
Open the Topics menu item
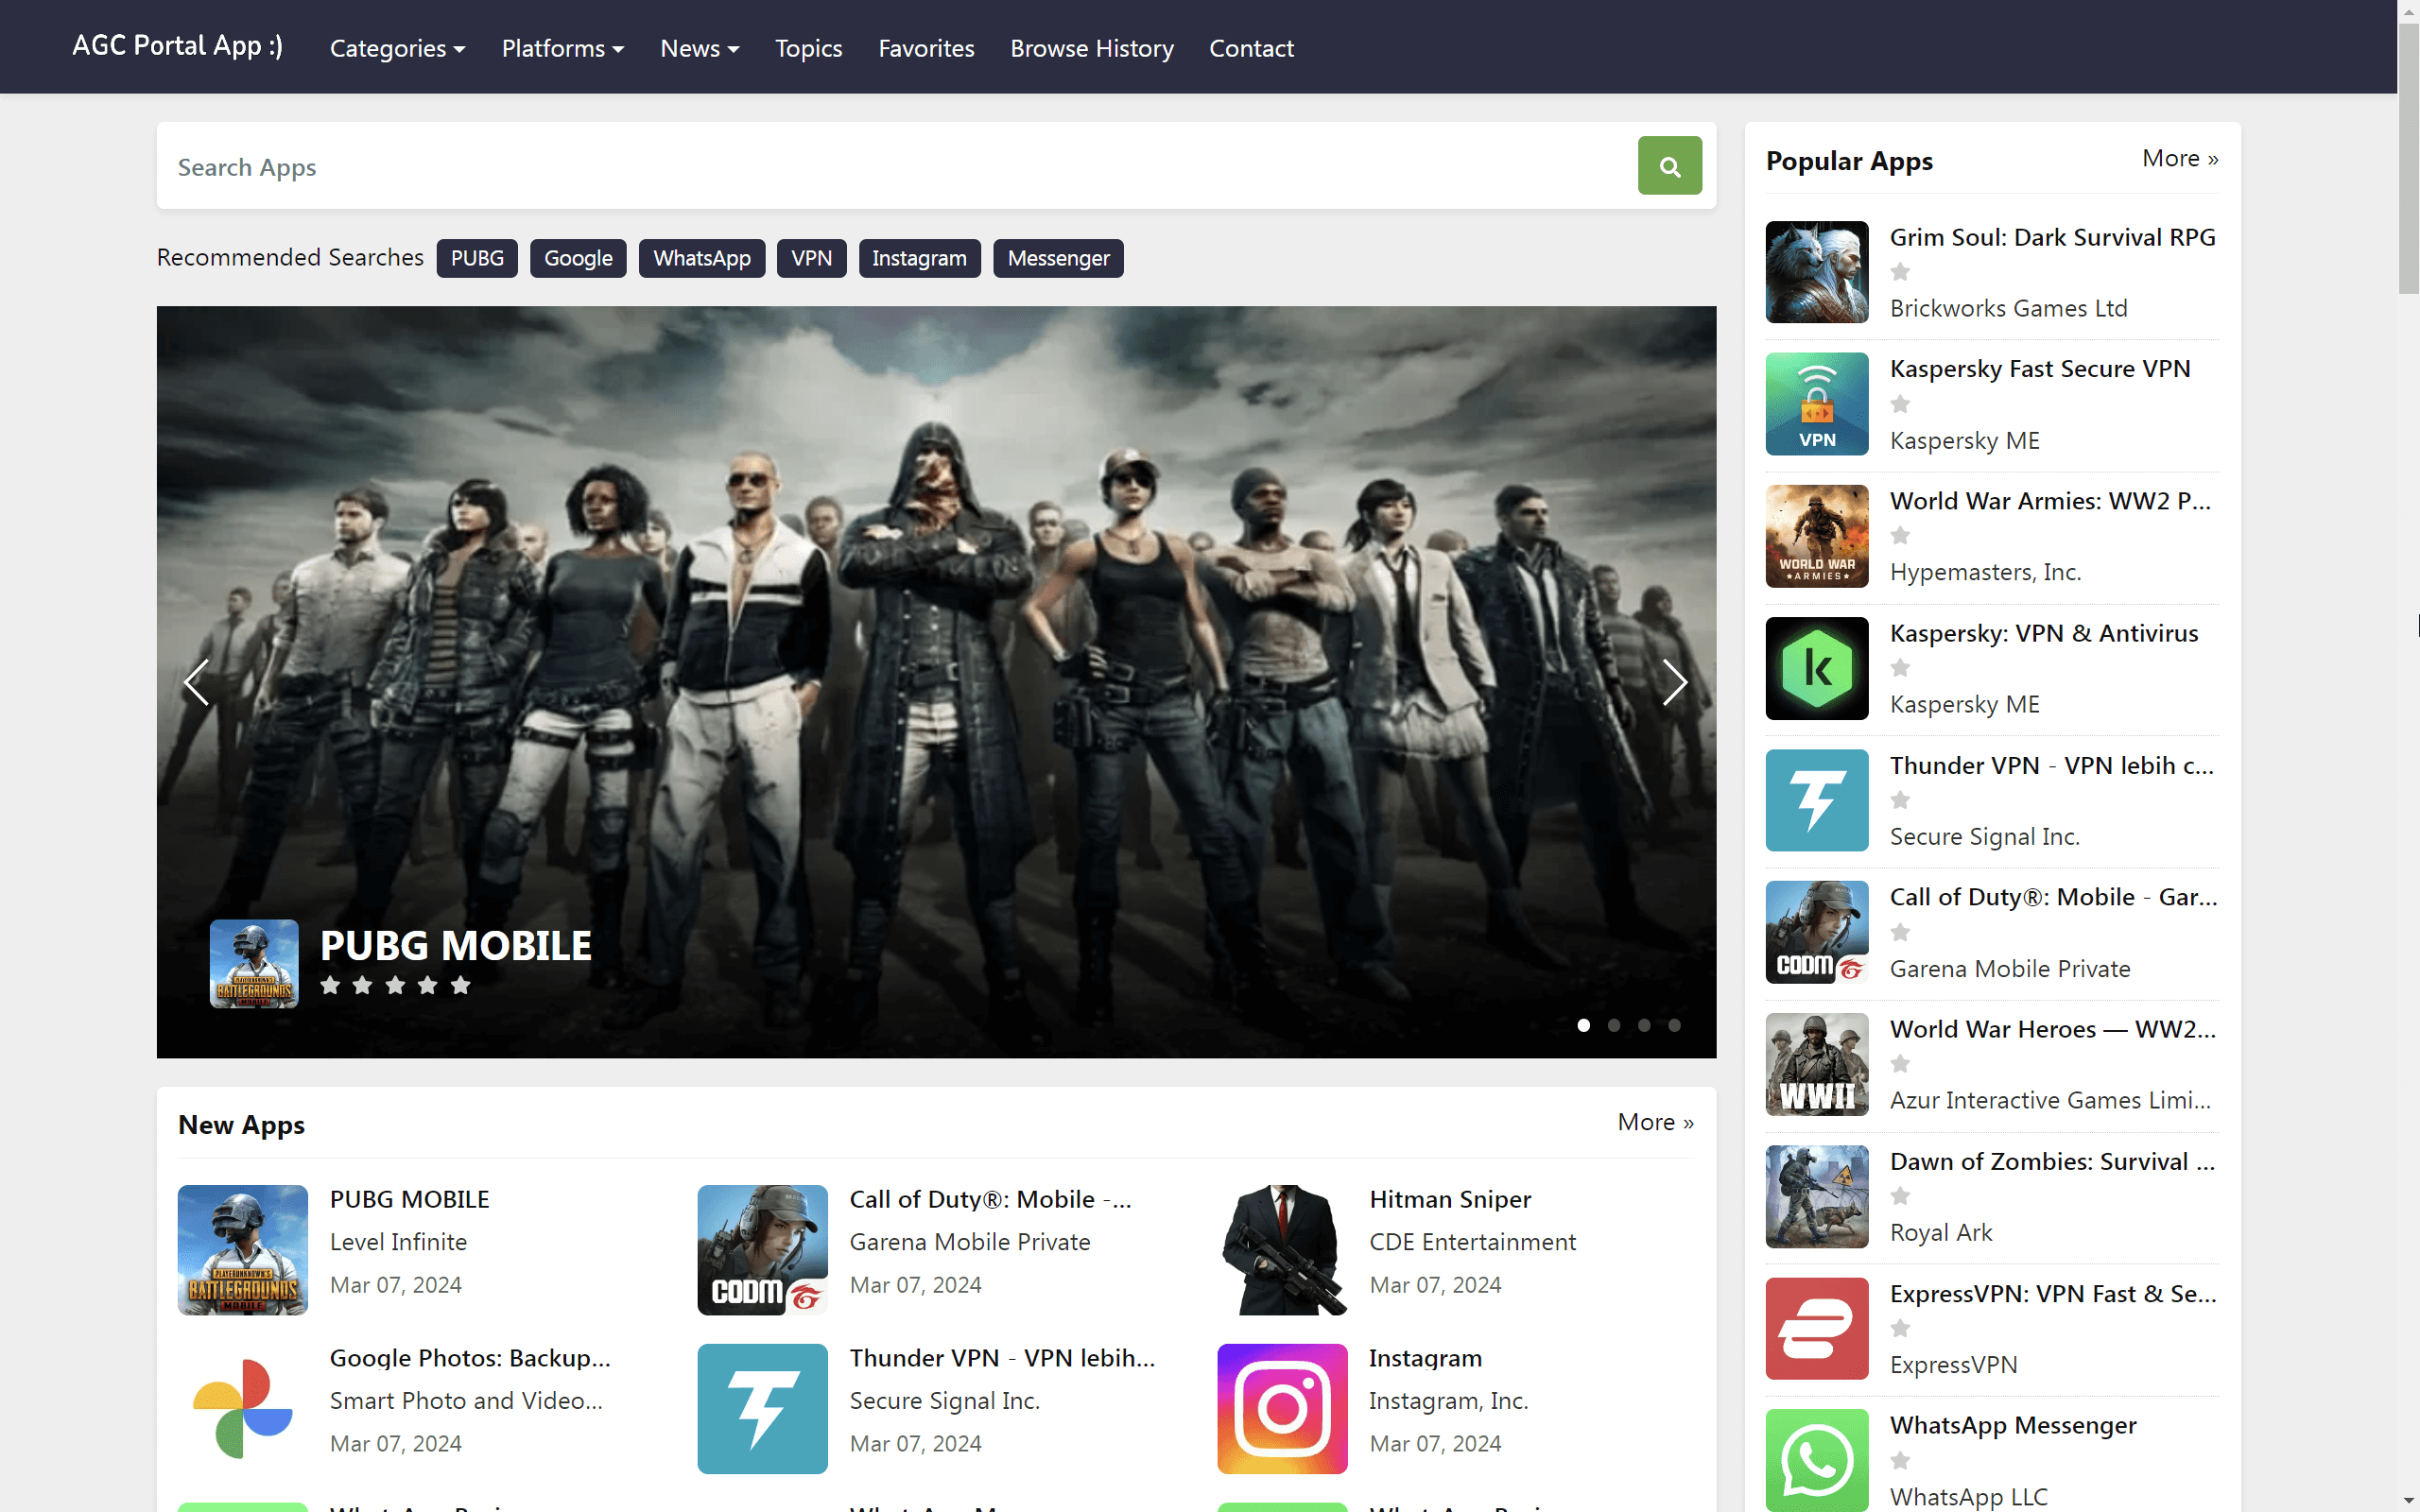(808, 48)
